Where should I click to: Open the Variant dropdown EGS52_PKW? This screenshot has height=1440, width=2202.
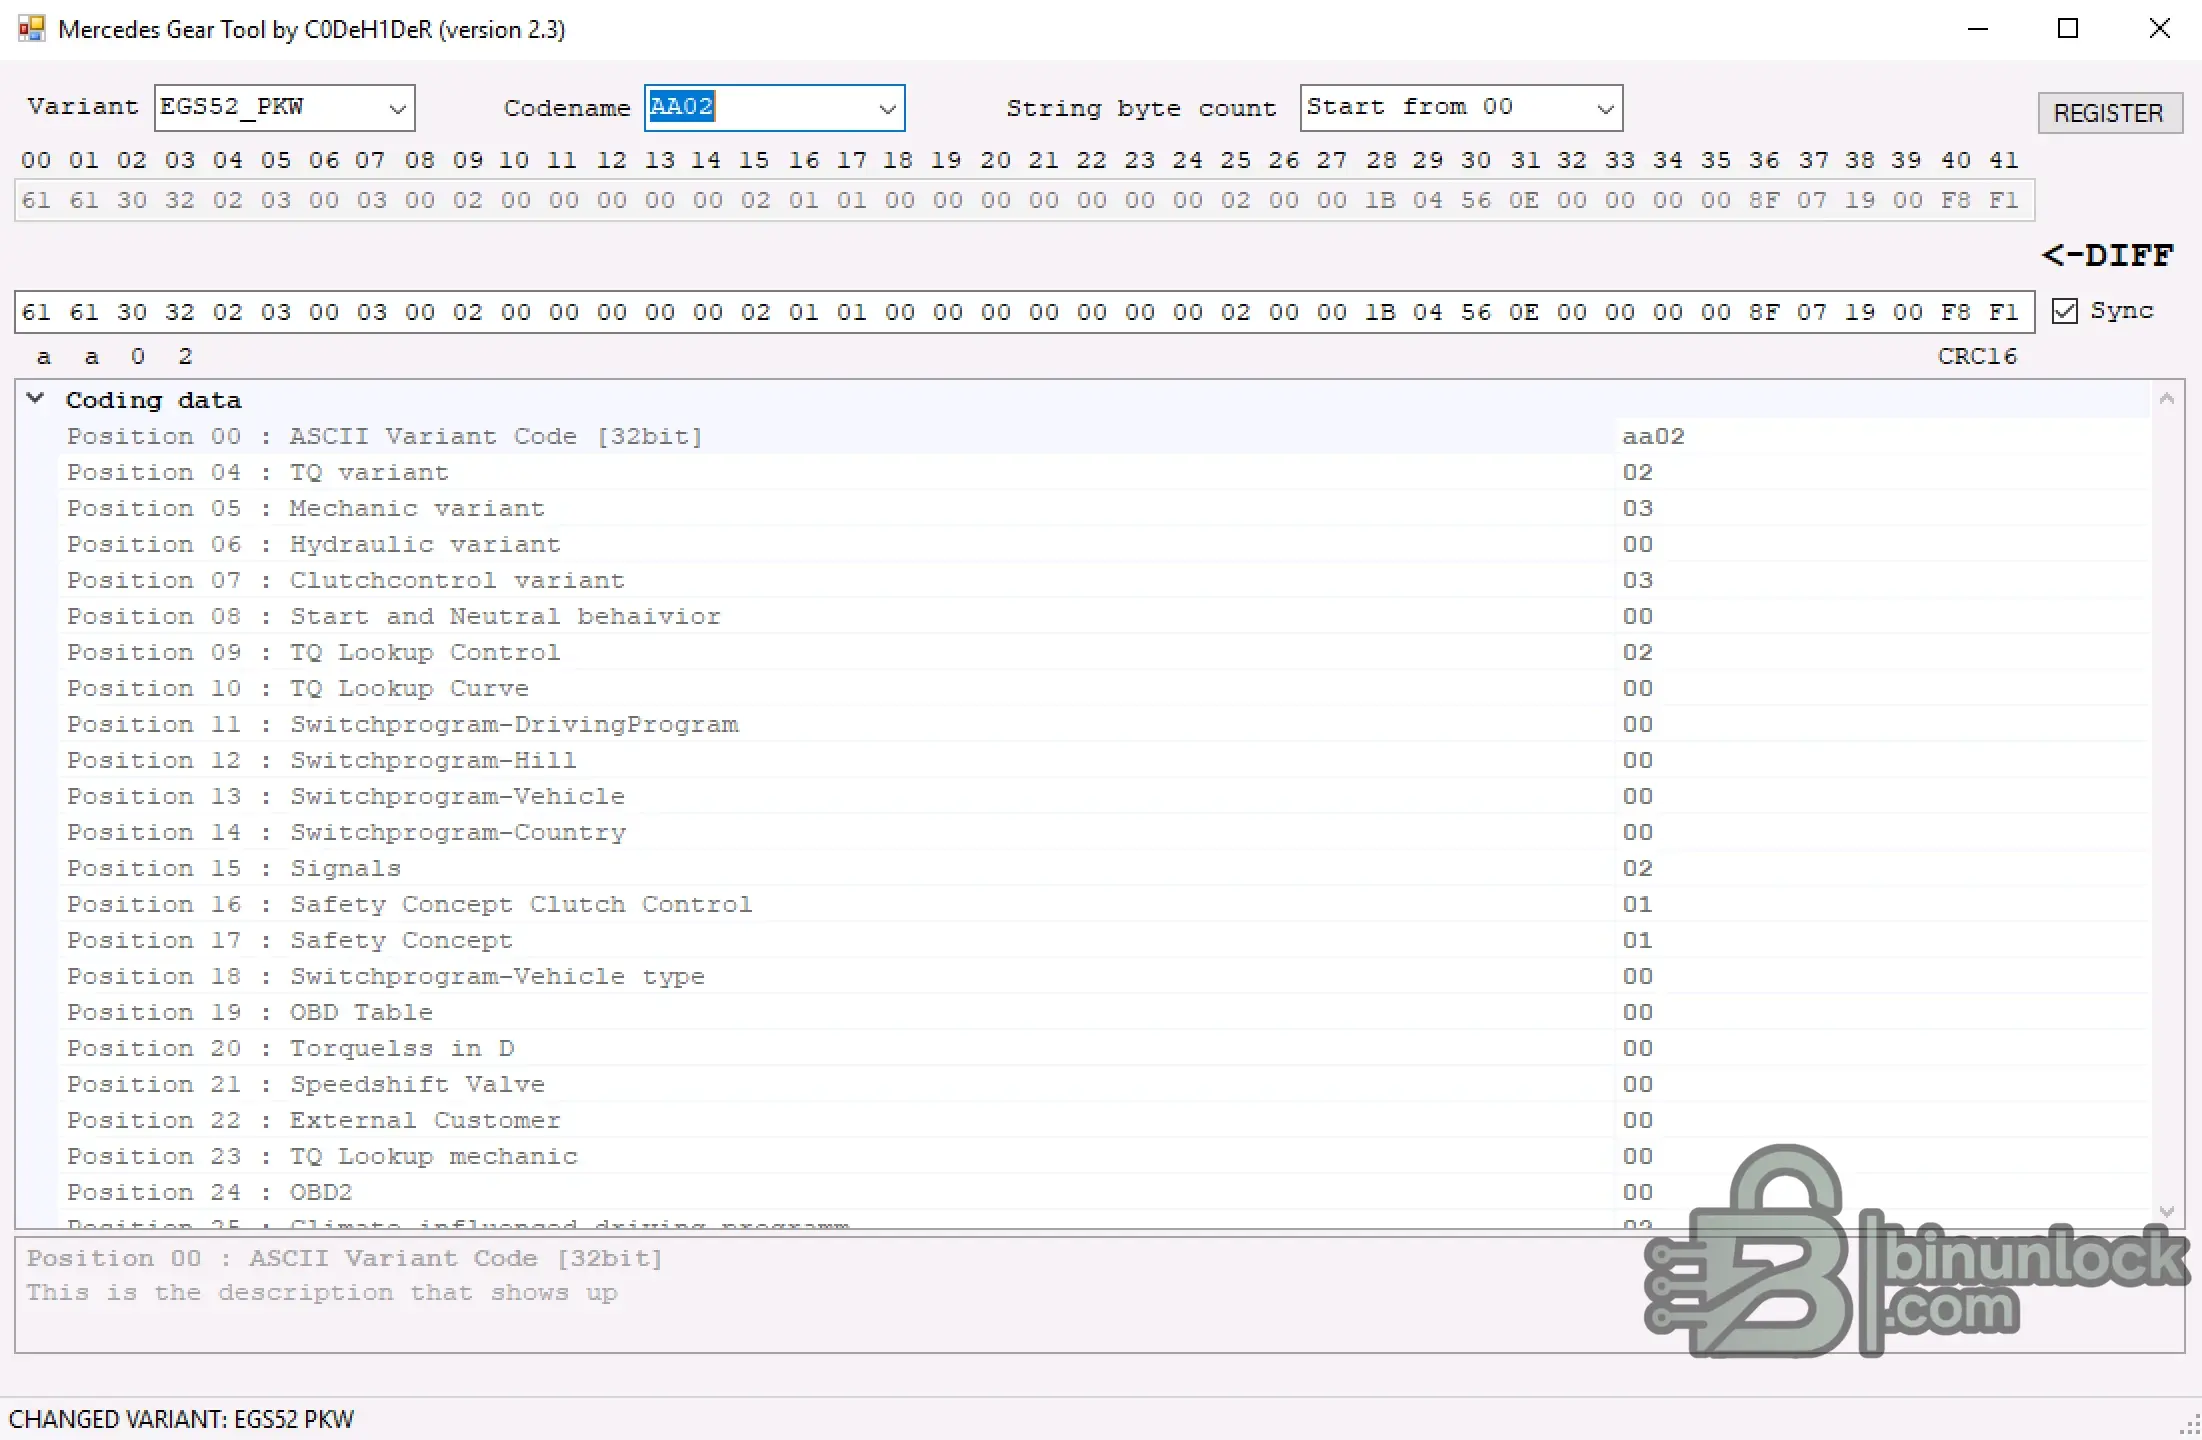tap(285, 108)
